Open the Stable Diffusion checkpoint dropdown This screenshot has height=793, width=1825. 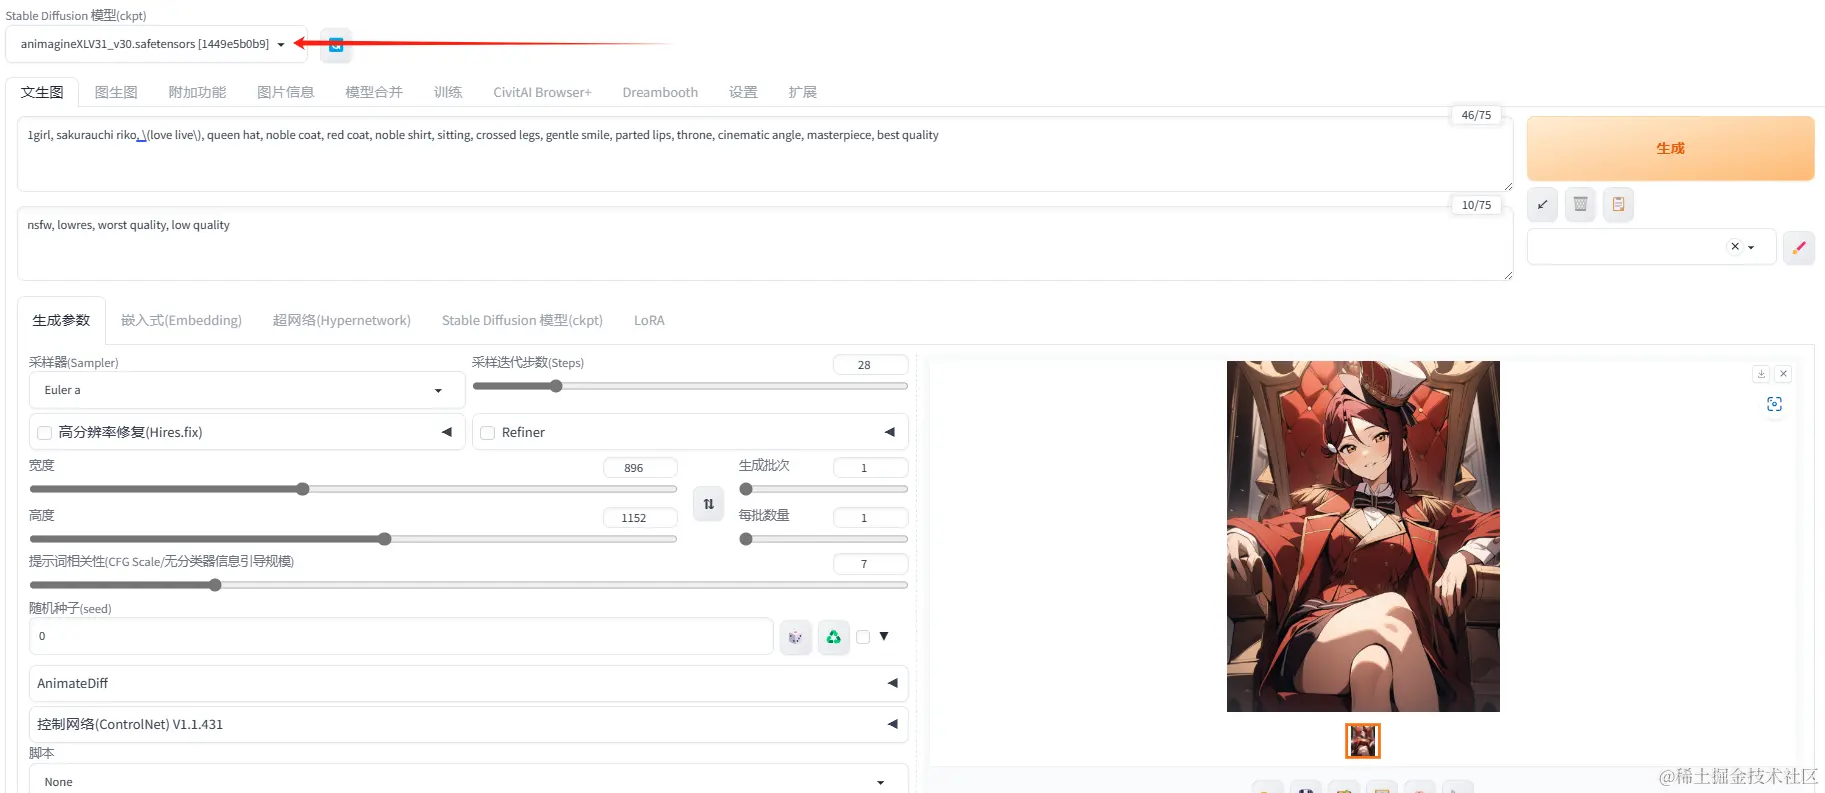point(156,44)
